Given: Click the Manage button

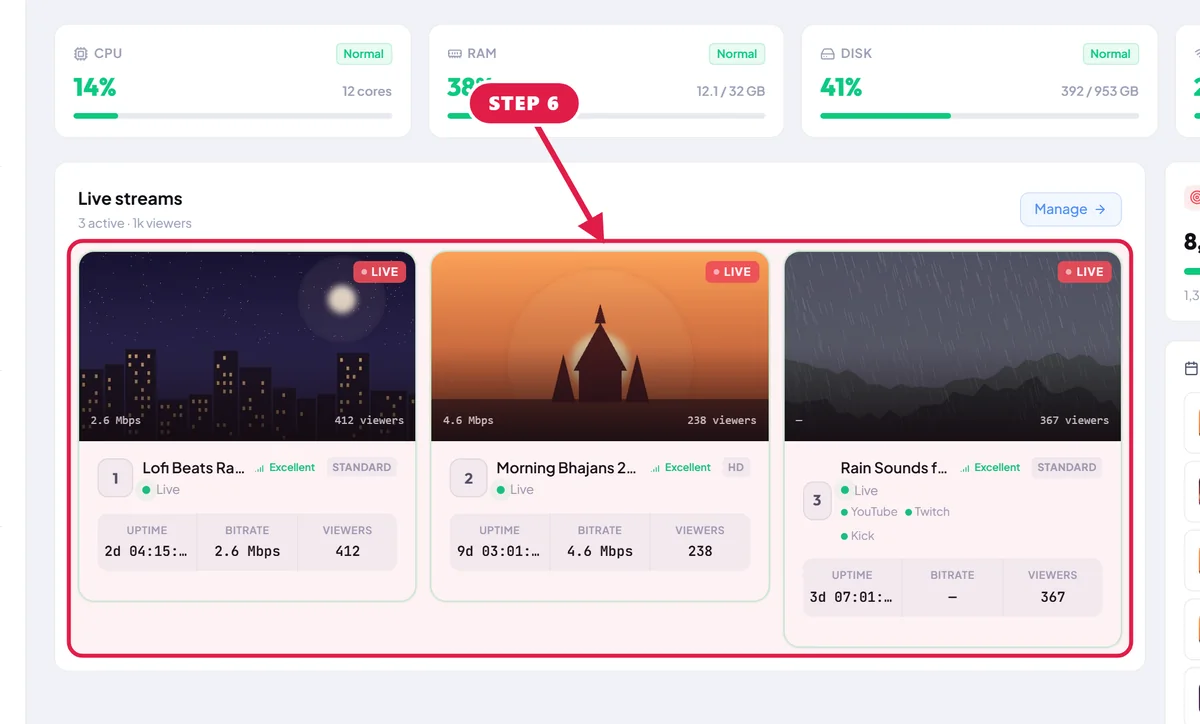Looking at the screenshot, I should pos(1071,209).
